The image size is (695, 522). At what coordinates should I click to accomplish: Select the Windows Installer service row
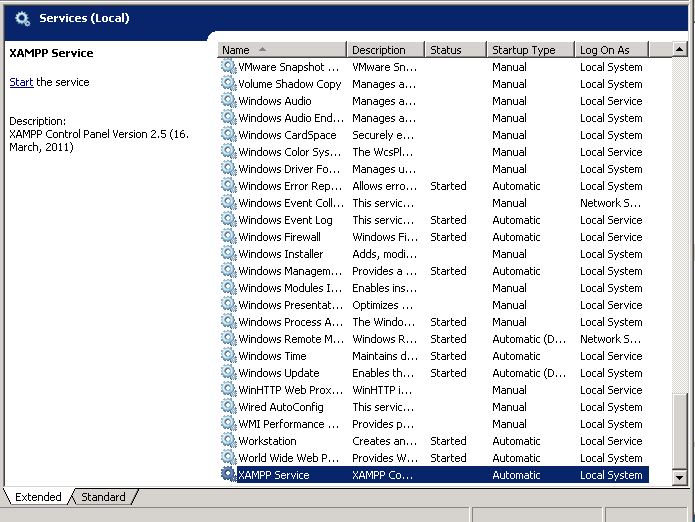click(x=280, y=254)
